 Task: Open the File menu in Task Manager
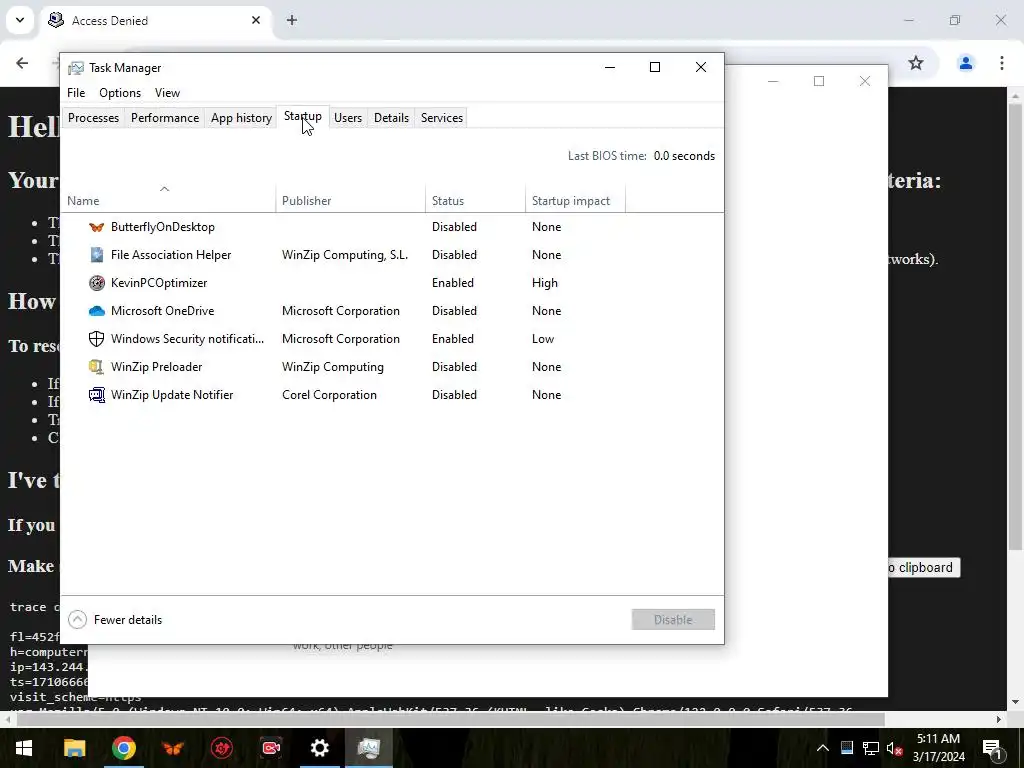pos(76,93)
